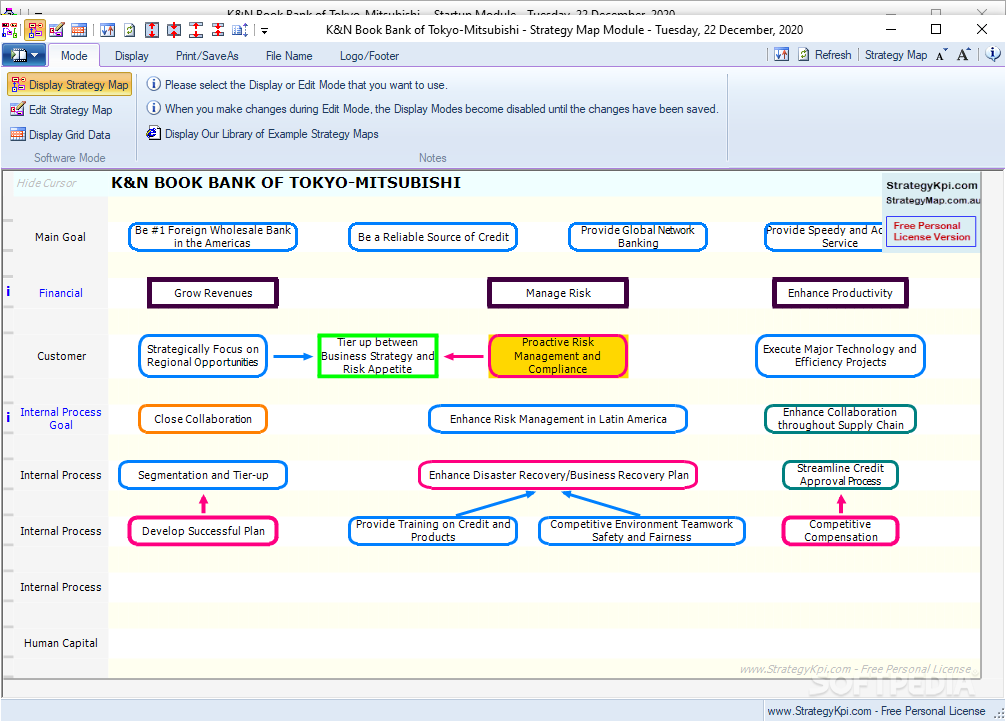This screenshot has height=722, width=1006.
Task: Click the Human Capital row label
Action: [x=61, y=643]
